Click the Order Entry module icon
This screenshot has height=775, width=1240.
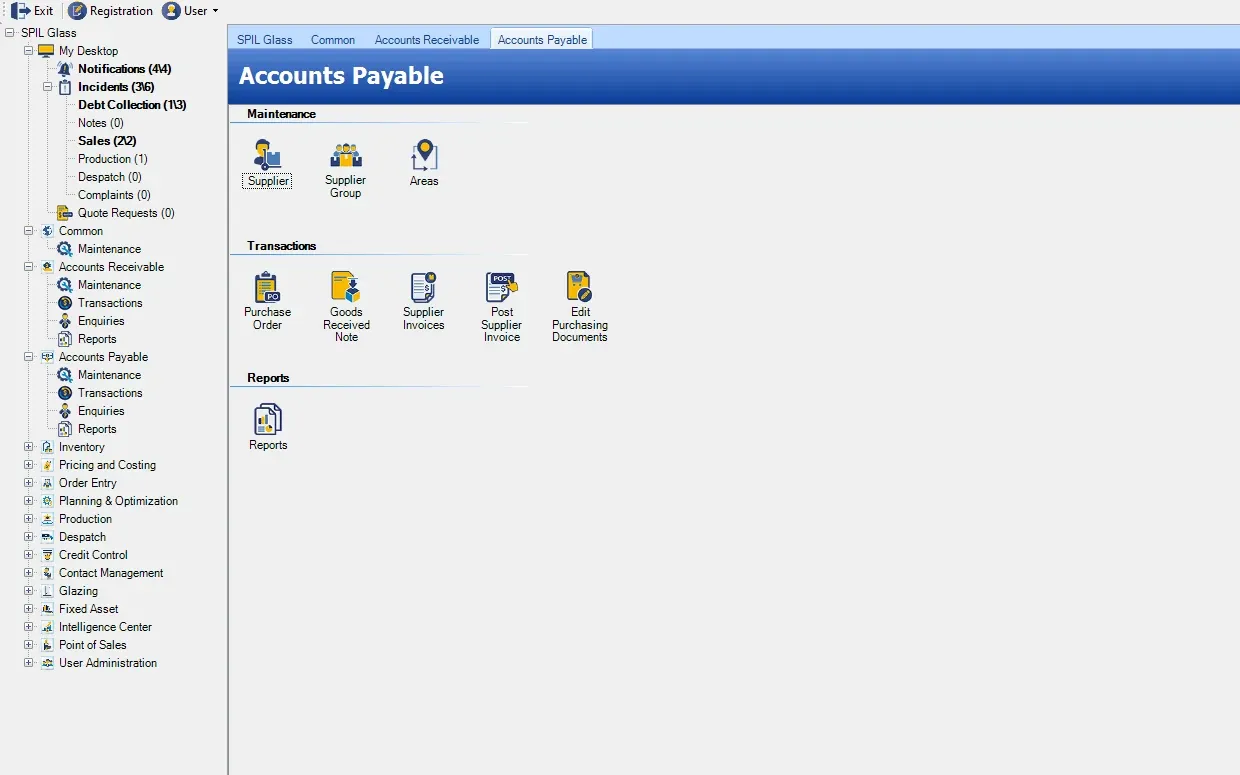[x=47, y=483]
